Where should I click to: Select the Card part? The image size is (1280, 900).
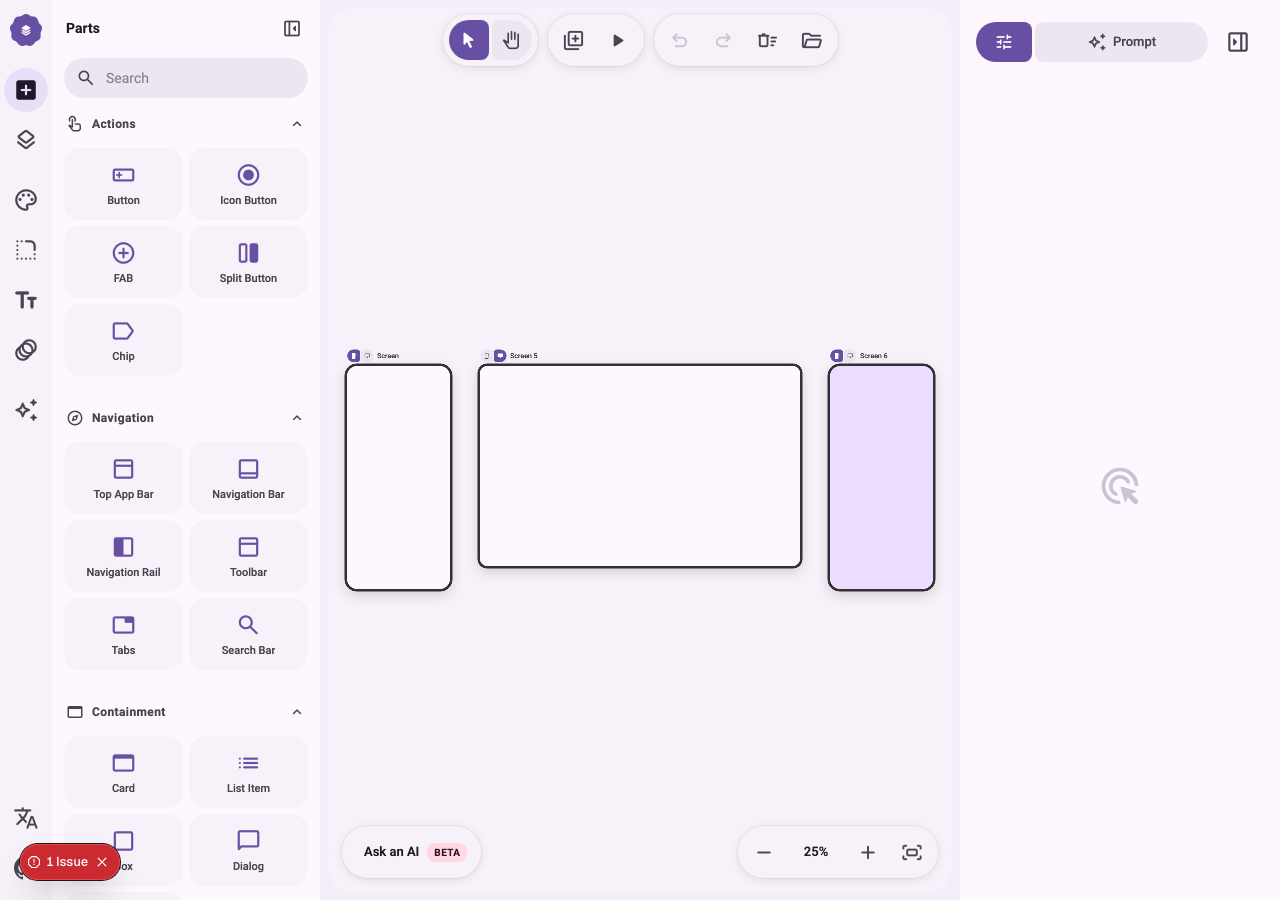pos(123,772)
